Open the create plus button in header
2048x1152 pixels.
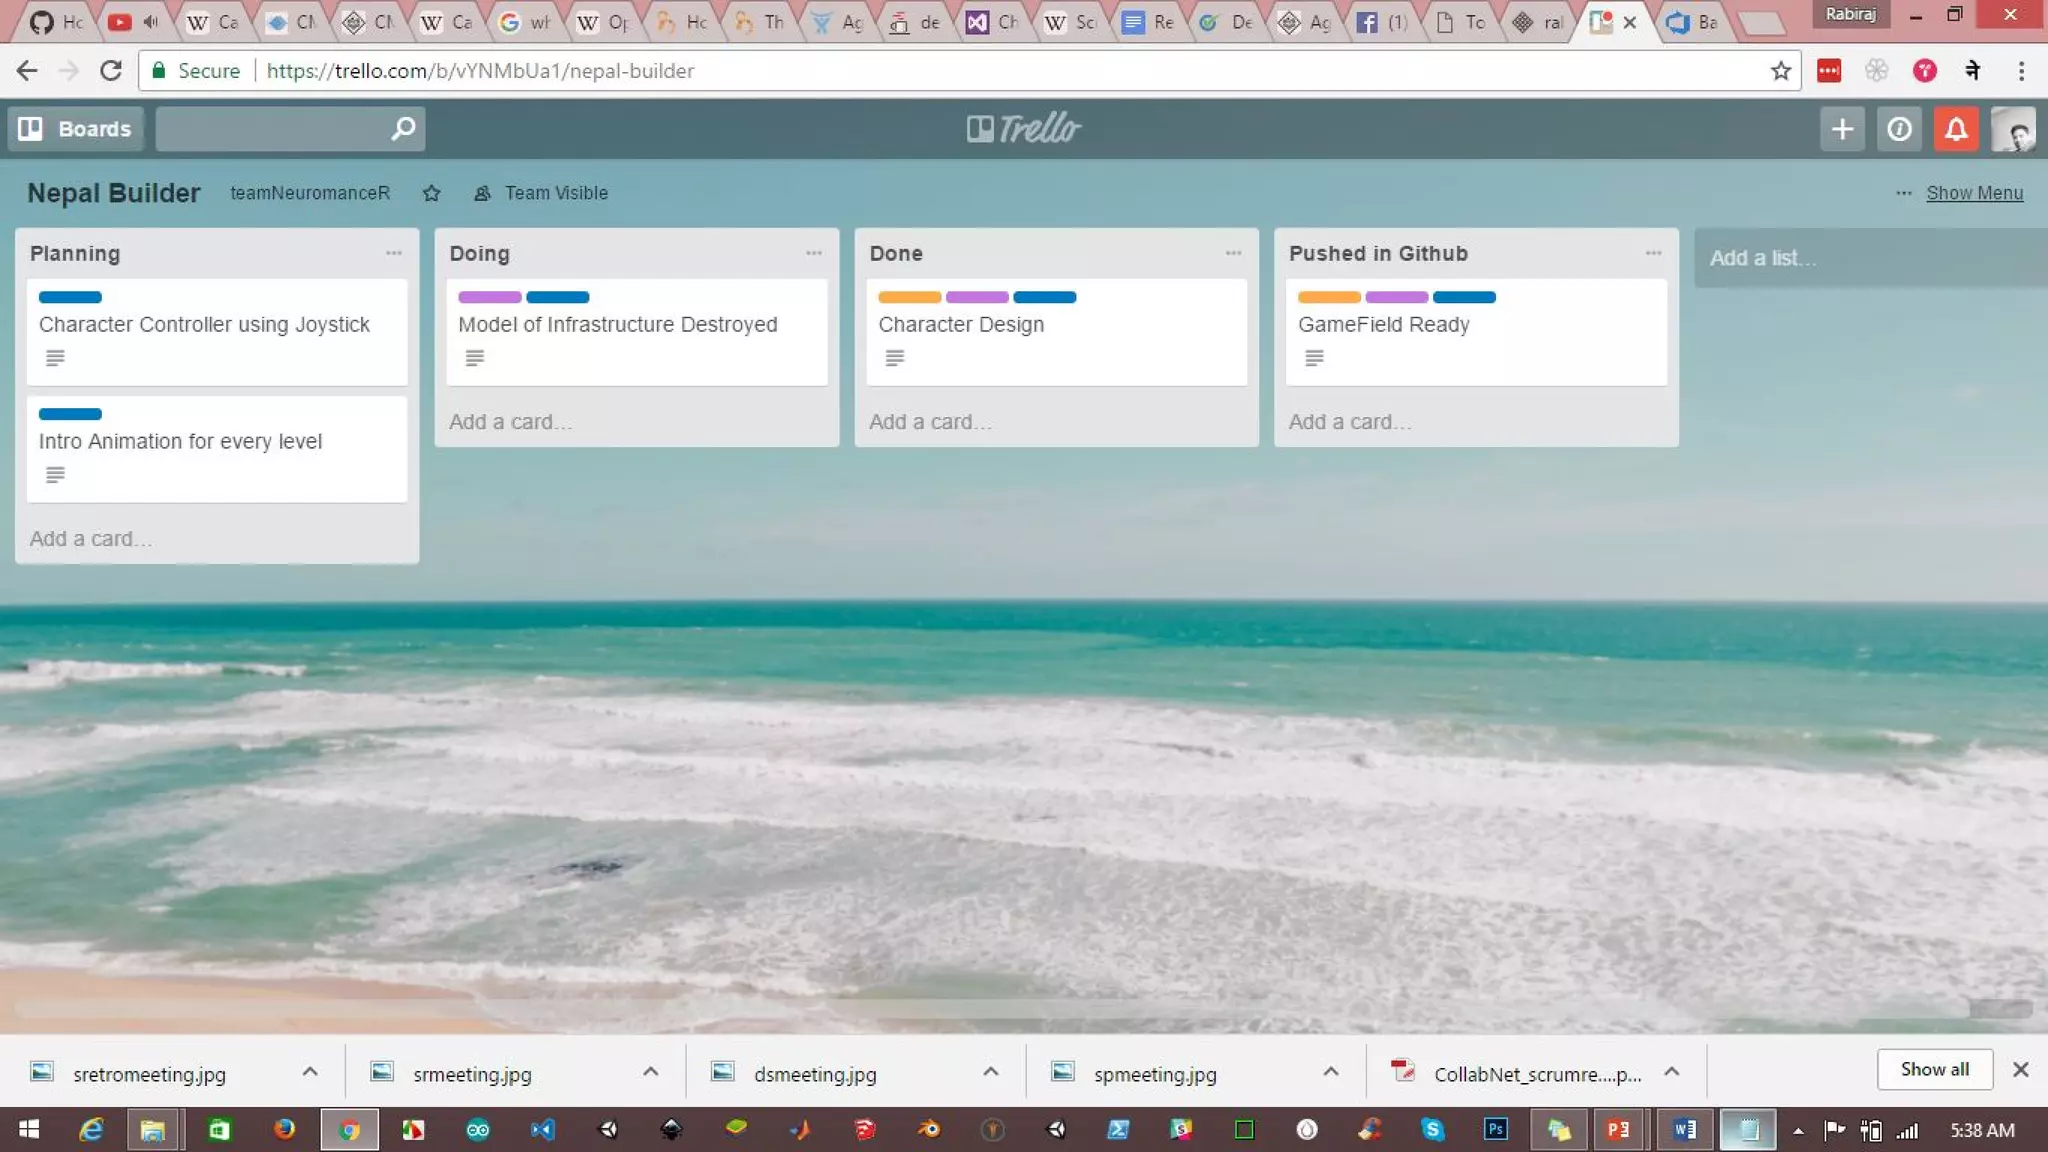tap(1842, 129)
